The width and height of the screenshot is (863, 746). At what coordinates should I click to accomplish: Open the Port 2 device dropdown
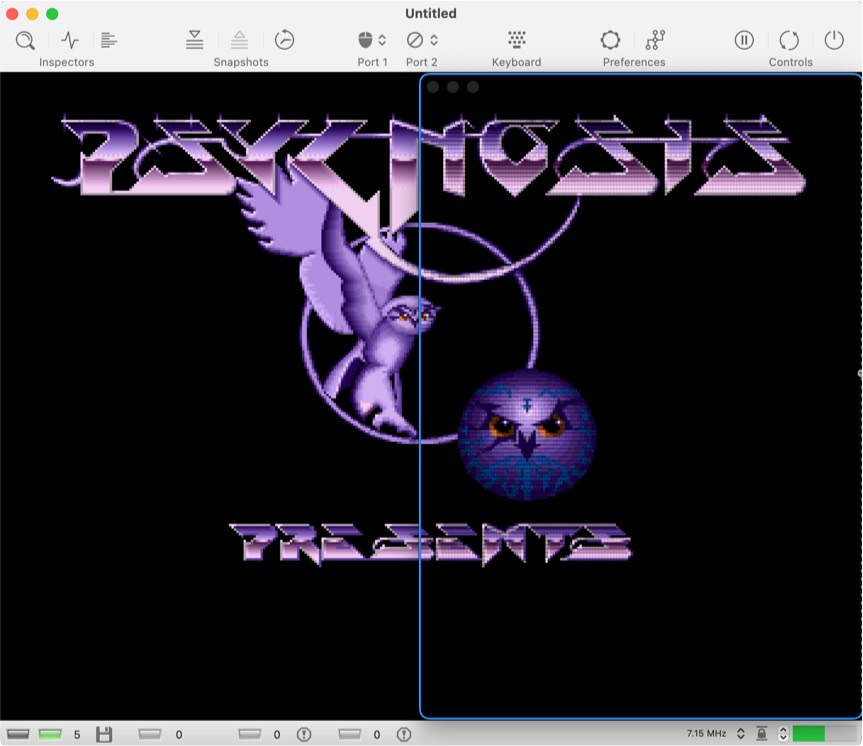[x=422, y=40]
